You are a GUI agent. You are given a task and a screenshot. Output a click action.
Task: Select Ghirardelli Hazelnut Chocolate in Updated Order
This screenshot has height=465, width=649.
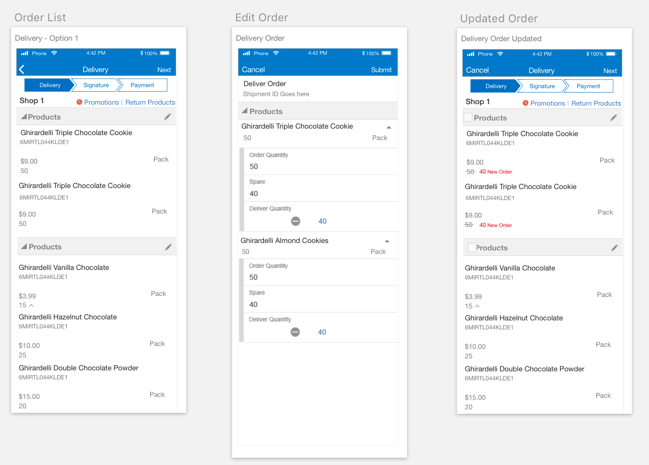[x=514, y=318]
